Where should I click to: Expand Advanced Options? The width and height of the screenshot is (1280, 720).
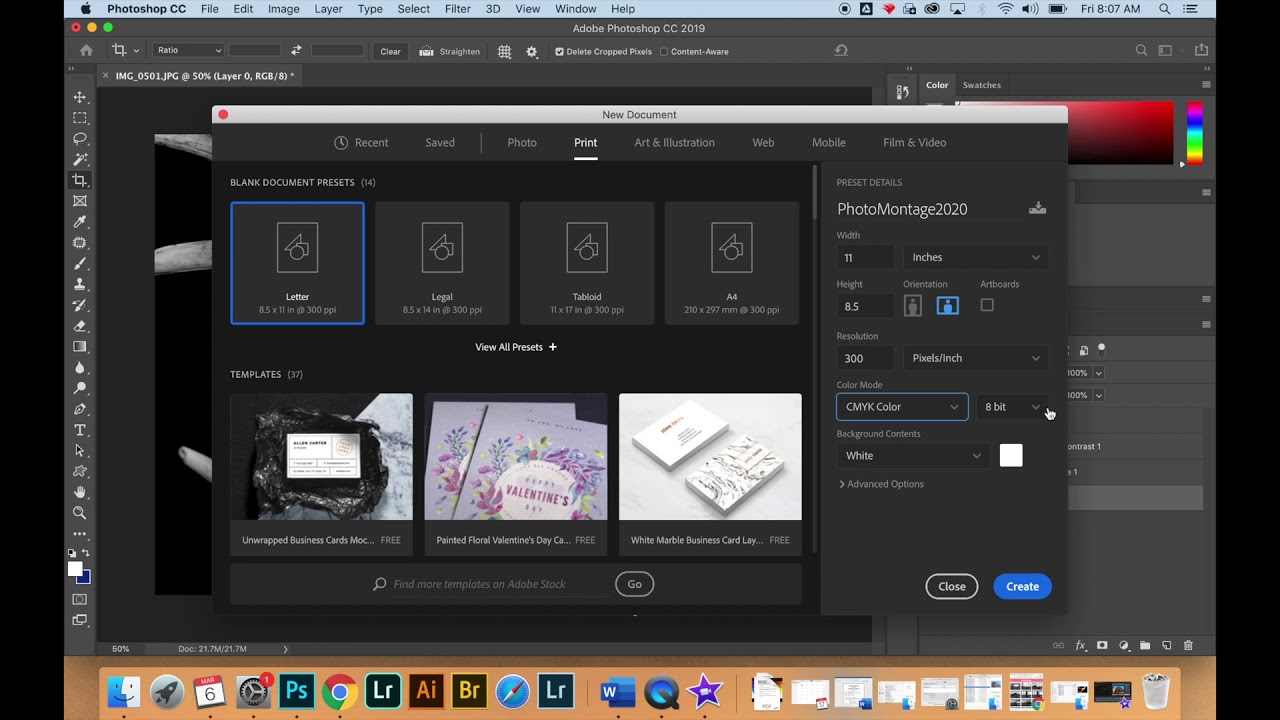point(881,484)
